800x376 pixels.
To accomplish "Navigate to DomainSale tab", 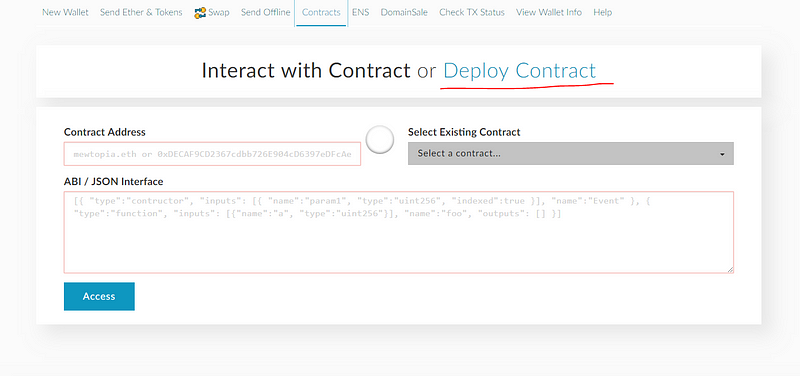I will pos(404,12).
